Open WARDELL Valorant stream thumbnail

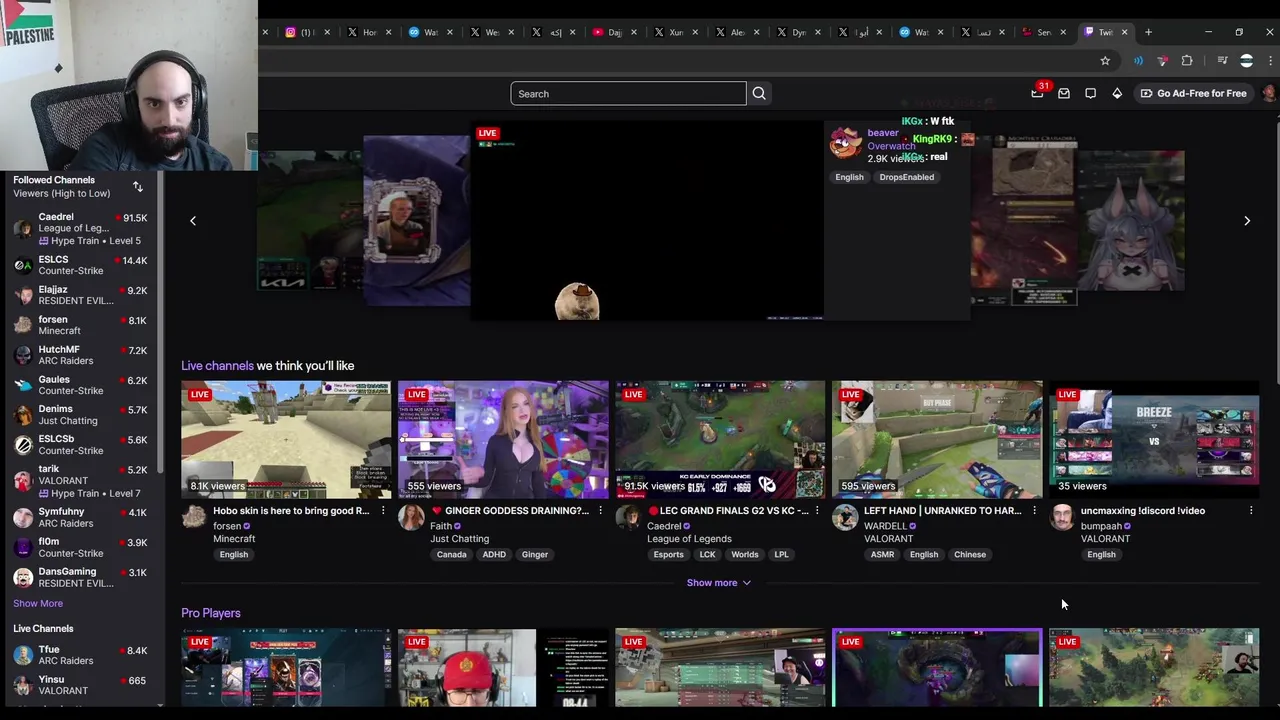(x=937, y=439)
